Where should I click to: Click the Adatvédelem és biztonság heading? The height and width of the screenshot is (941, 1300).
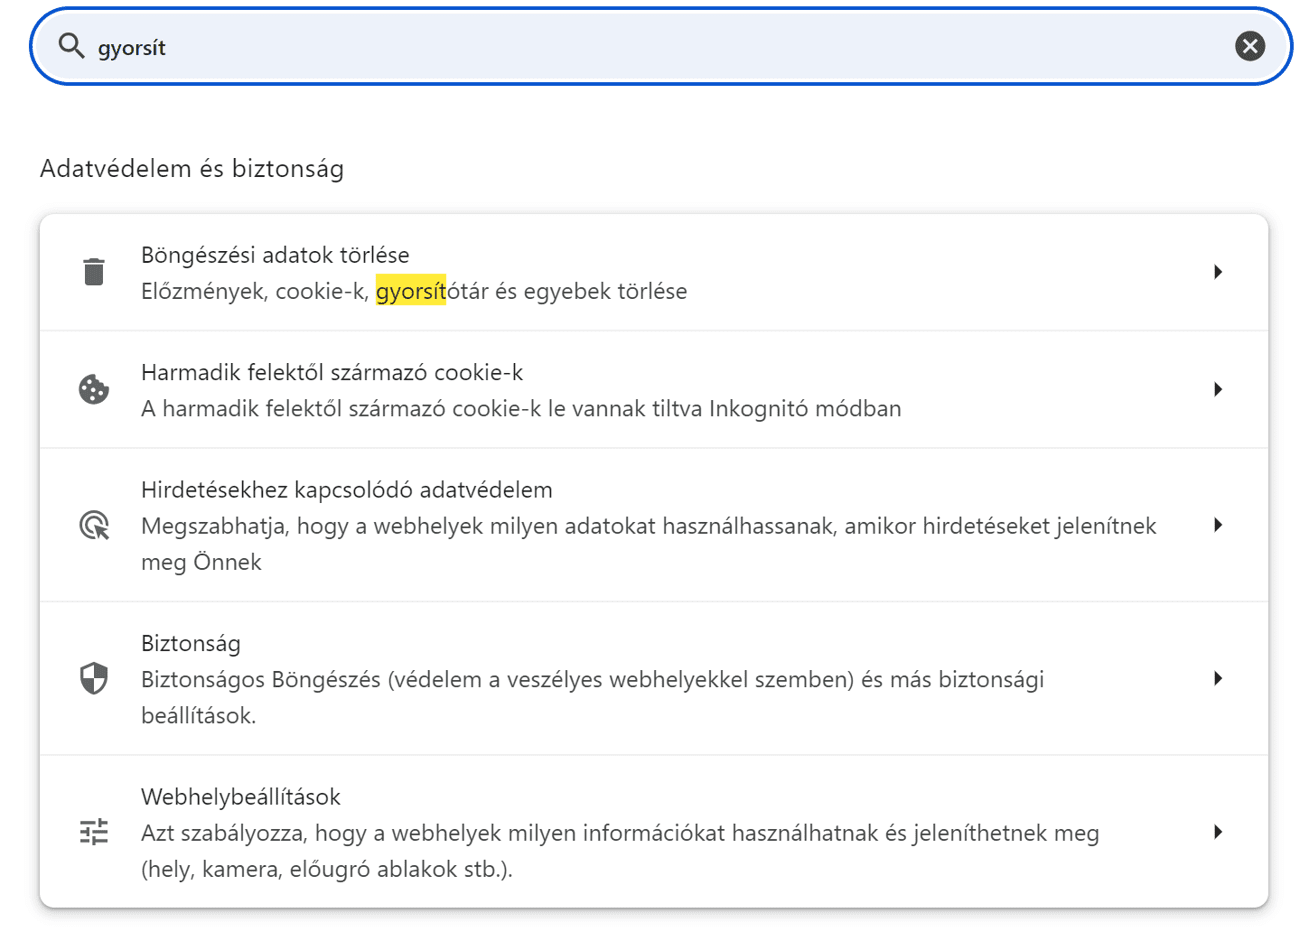(192, 168)
